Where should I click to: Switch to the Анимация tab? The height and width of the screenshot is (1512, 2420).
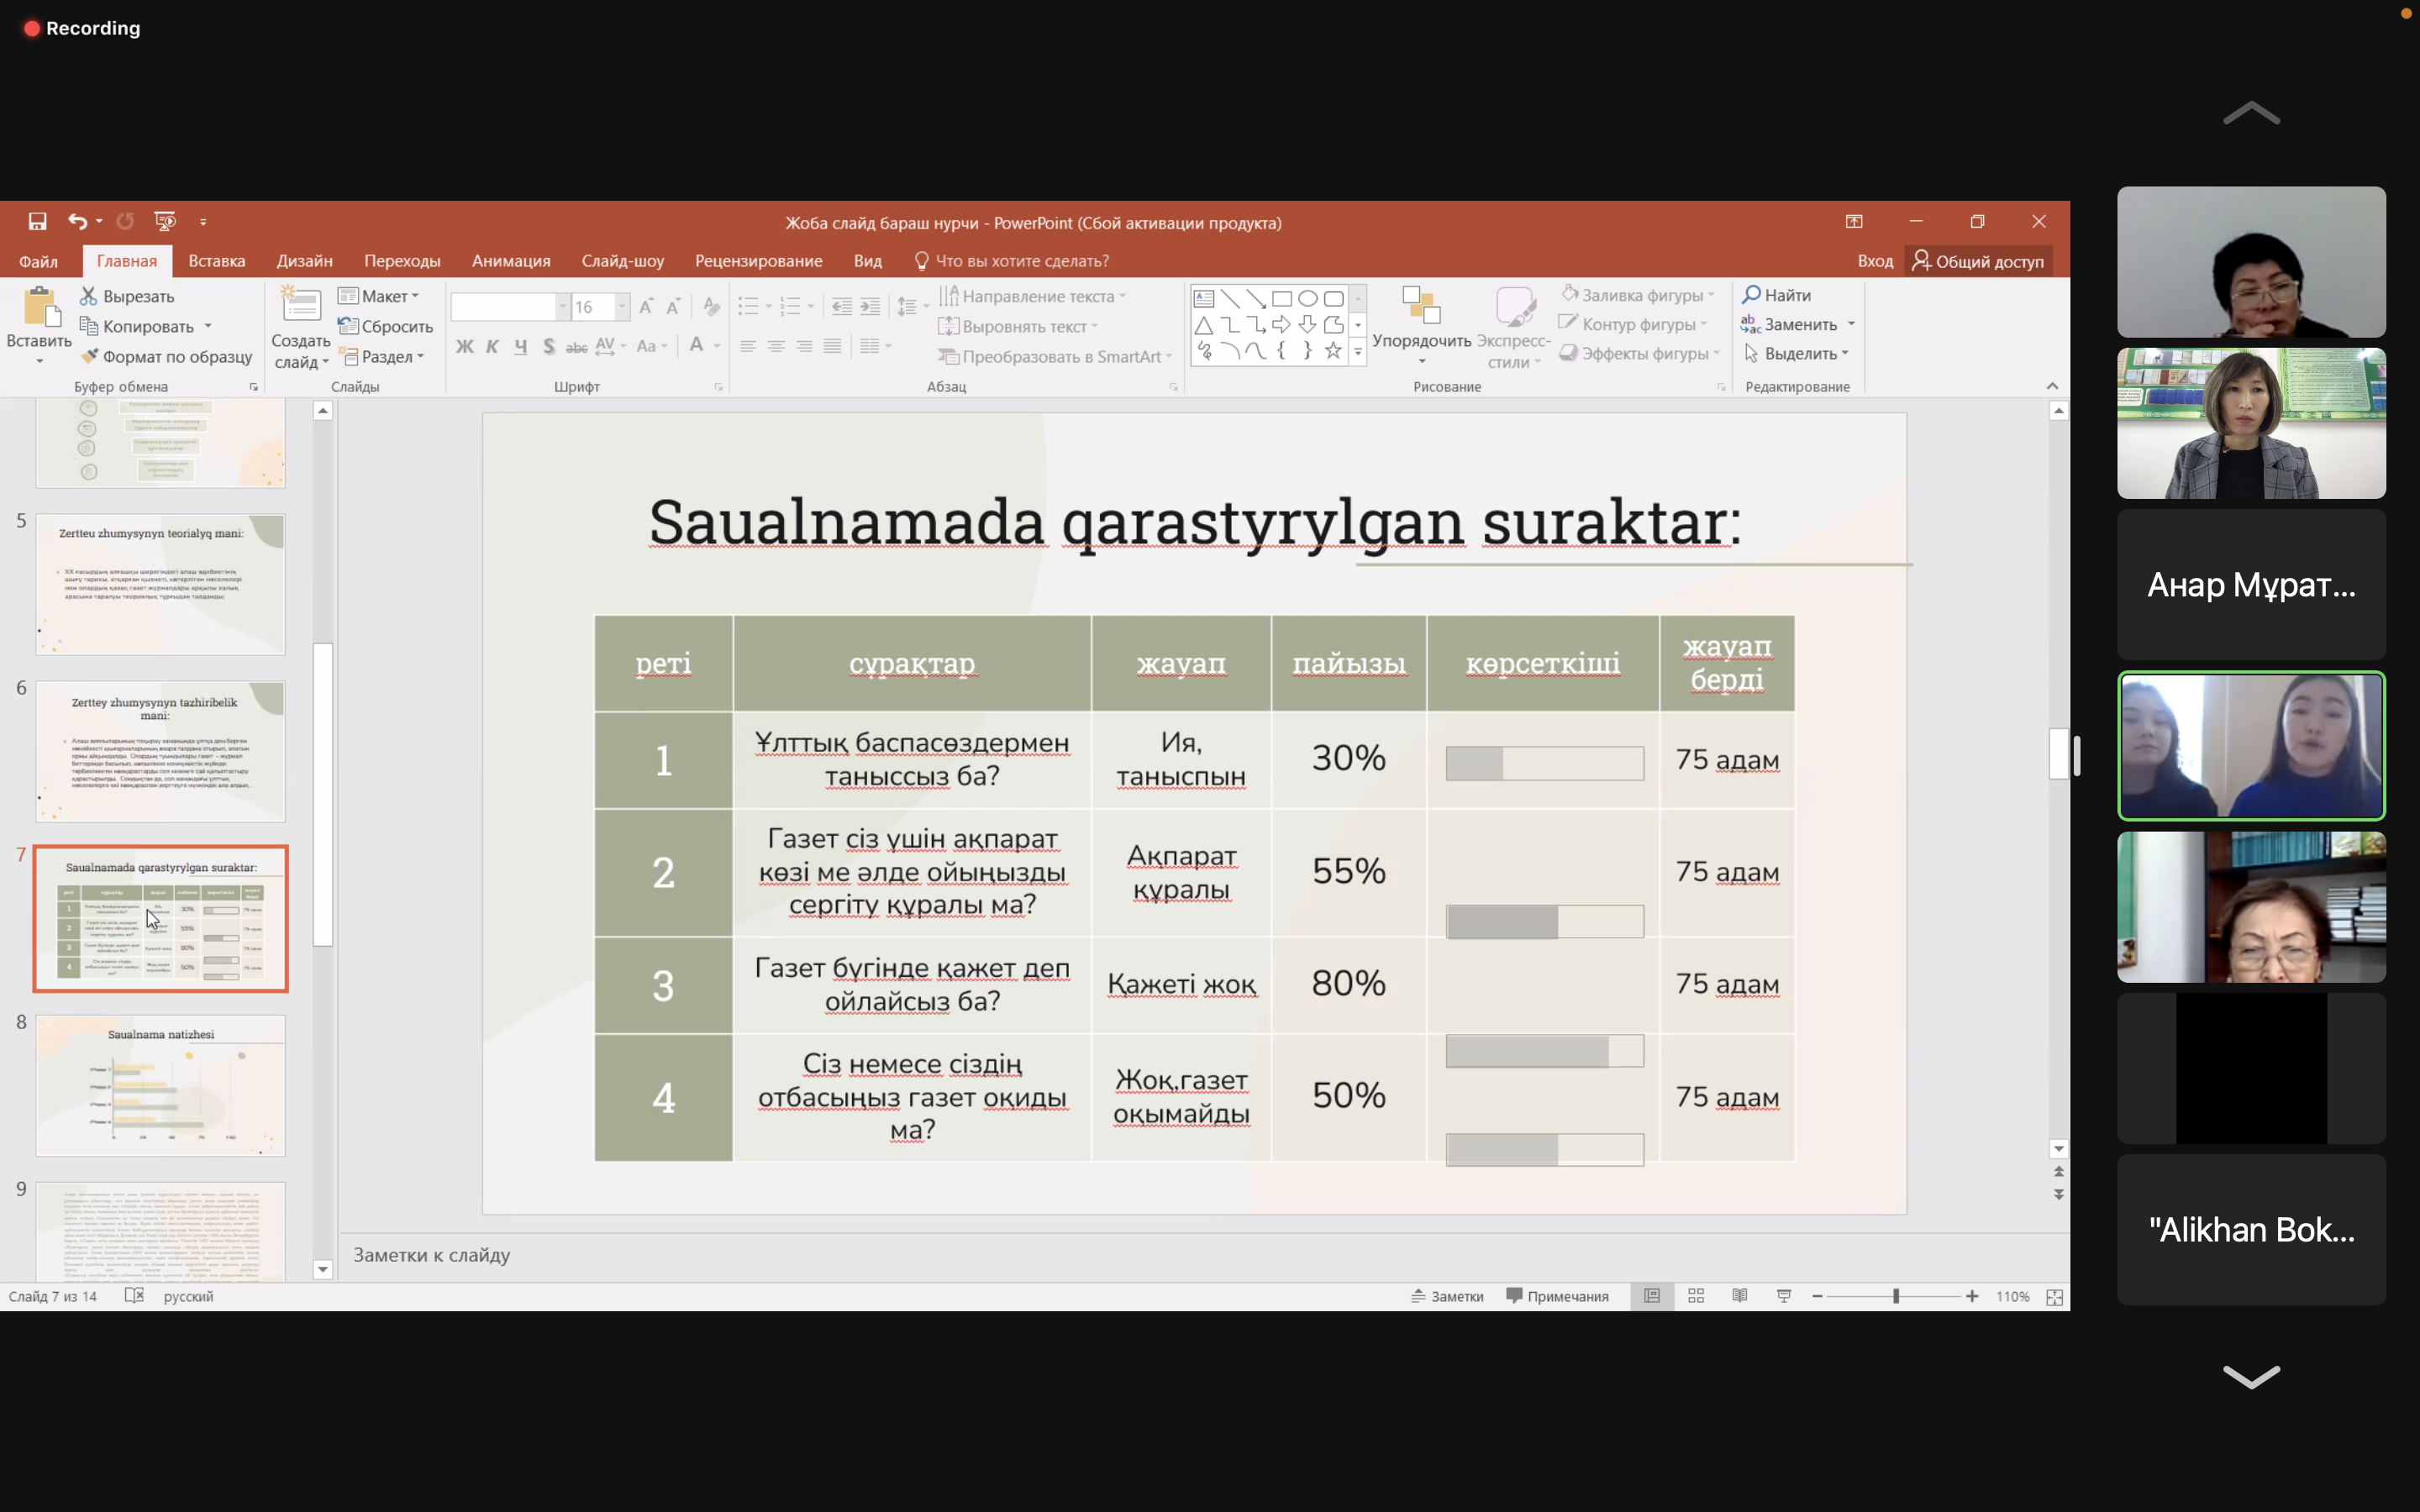point(510,261)
